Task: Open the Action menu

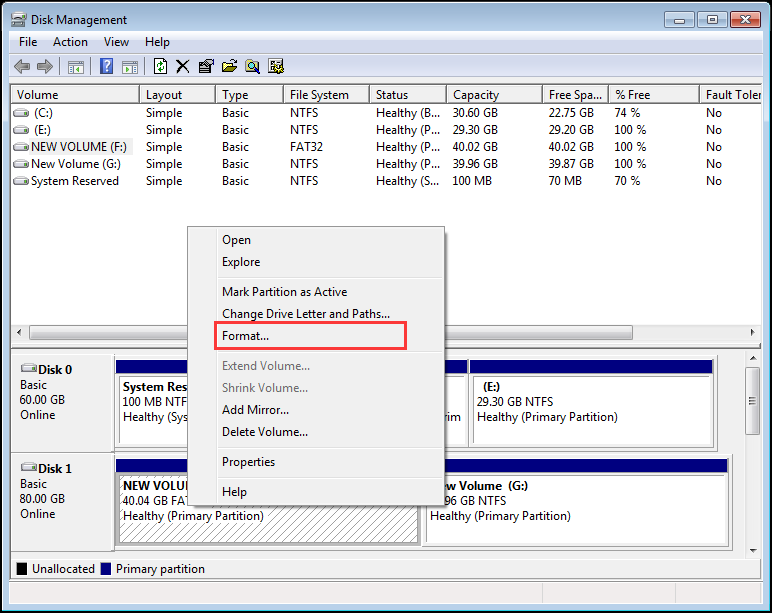Action: pyautogui.click(x=70, y=42)
